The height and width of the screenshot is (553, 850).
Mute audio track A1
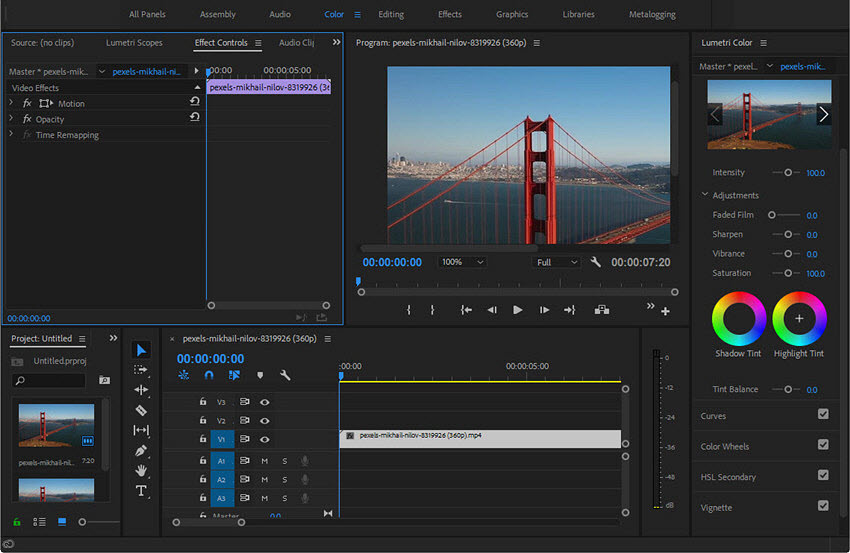pyautogui.click(x=265, y=461)
